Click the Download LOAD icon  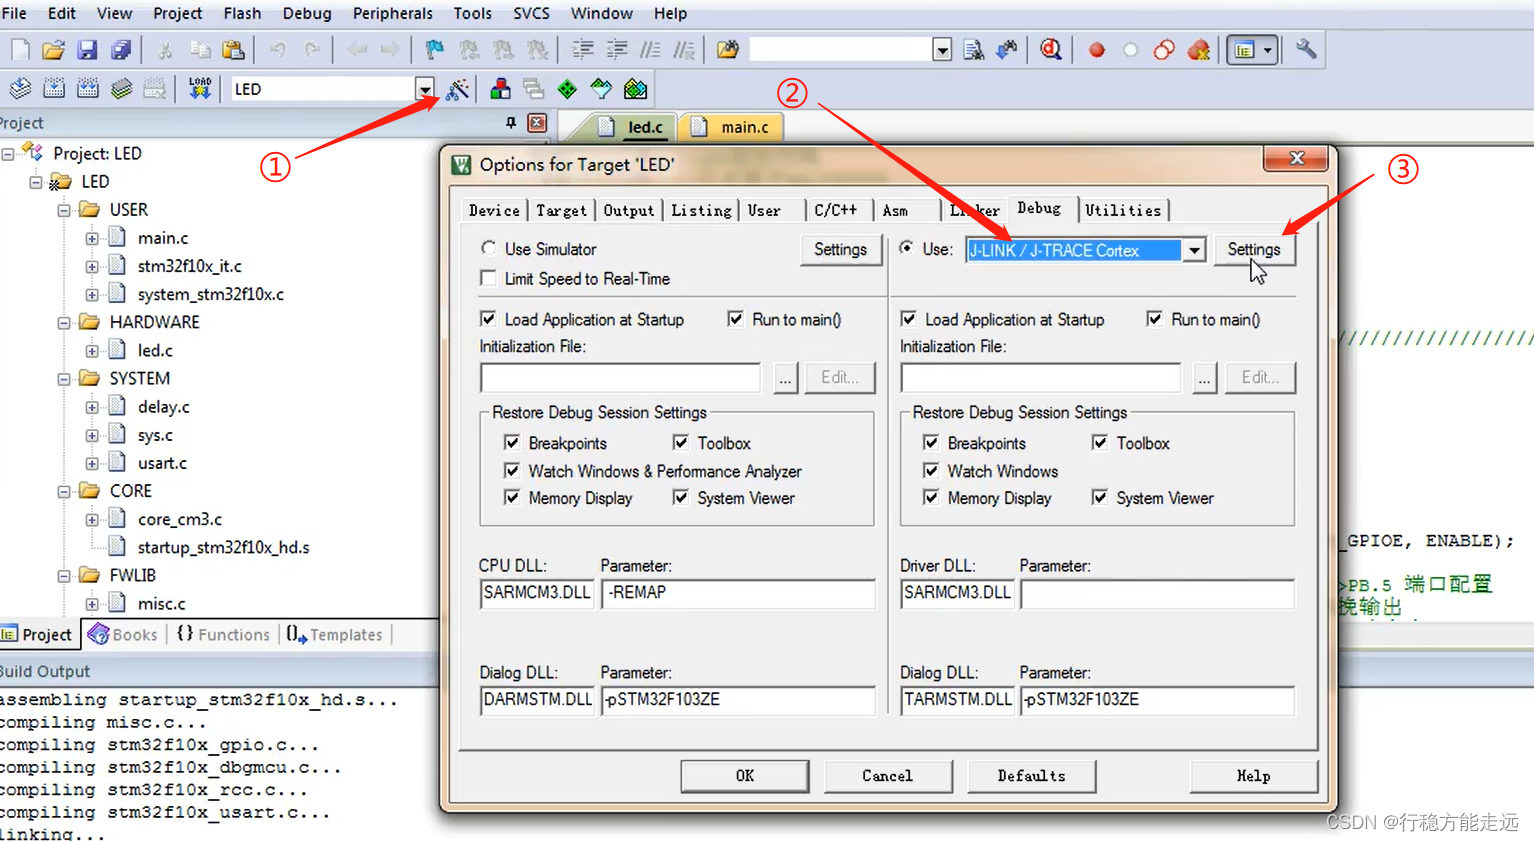click(x=200, y=89)
